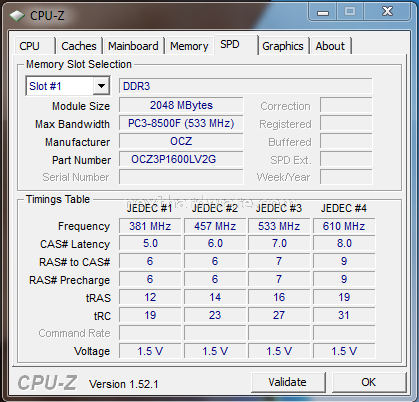The height and width of the screenshot is (402, 419).
Task: Click the tRAS value 12
Action: [150, 297]
